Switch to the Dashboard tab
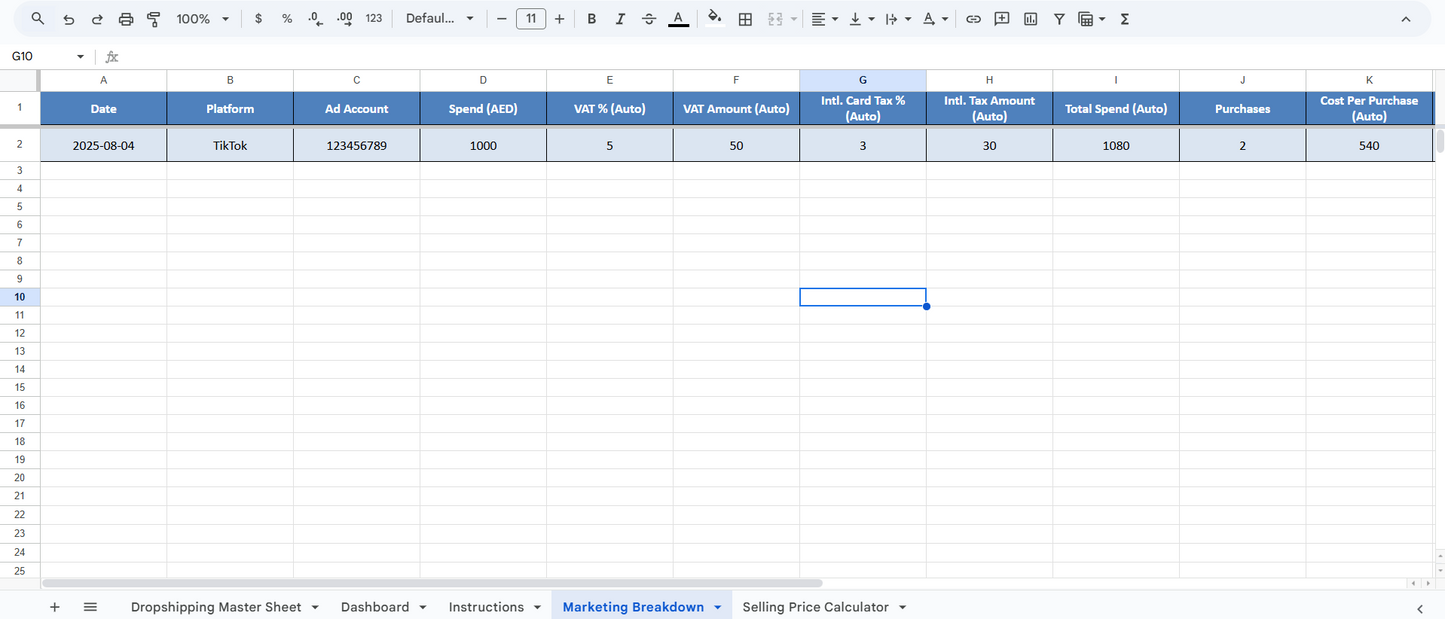The image size is (1445, 619). [375, 607]
